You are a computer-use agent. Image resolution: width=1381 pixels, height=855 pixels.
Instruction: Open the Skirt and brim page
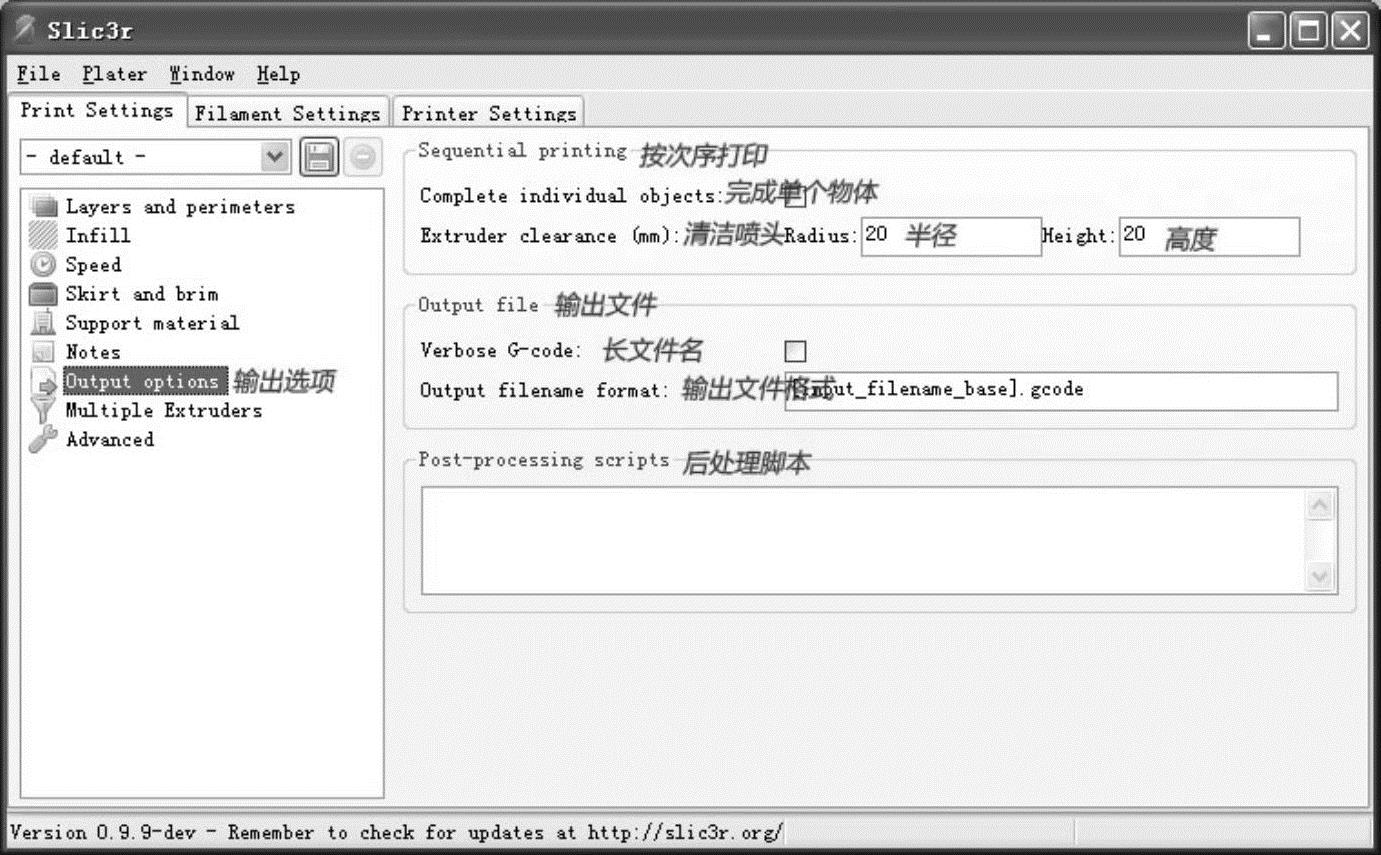pyautogui.click(x=141, y=294)
